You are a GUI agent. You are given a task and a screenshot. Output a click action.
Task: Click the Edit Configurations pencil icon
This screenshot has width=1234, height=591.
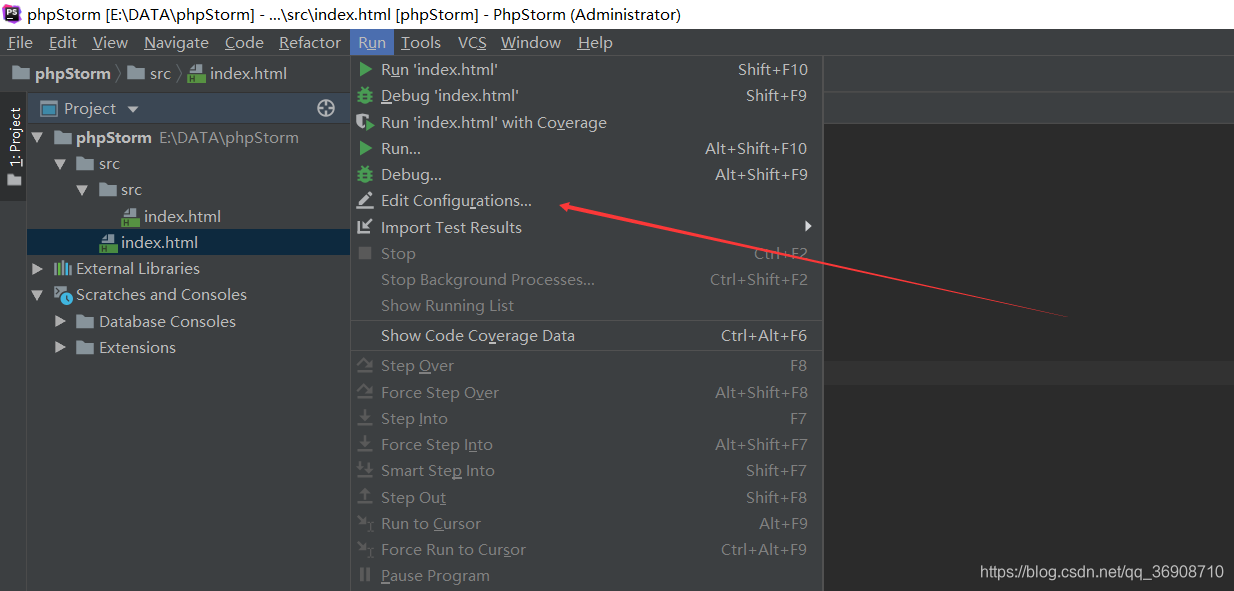click(x=366, y=200)
